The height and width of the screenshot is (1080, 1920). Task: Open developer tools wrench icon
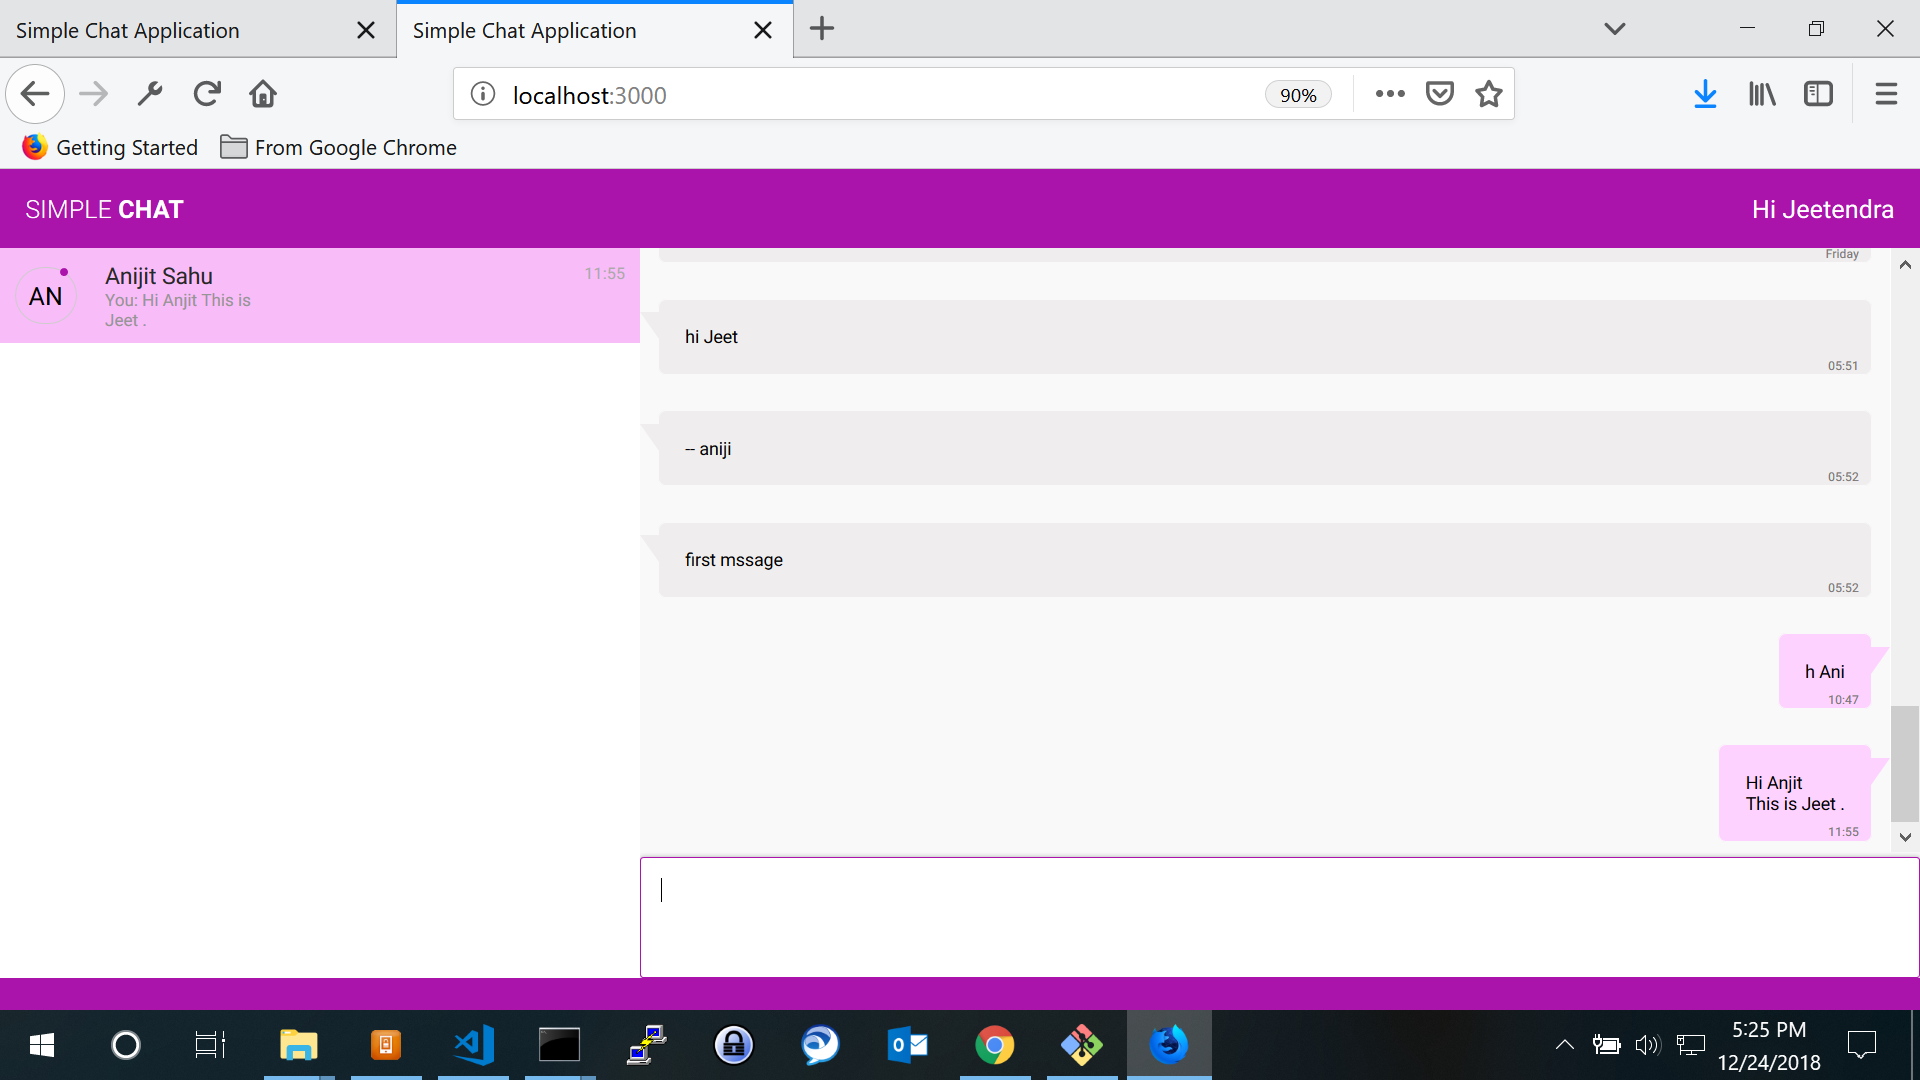coord(150,94)
